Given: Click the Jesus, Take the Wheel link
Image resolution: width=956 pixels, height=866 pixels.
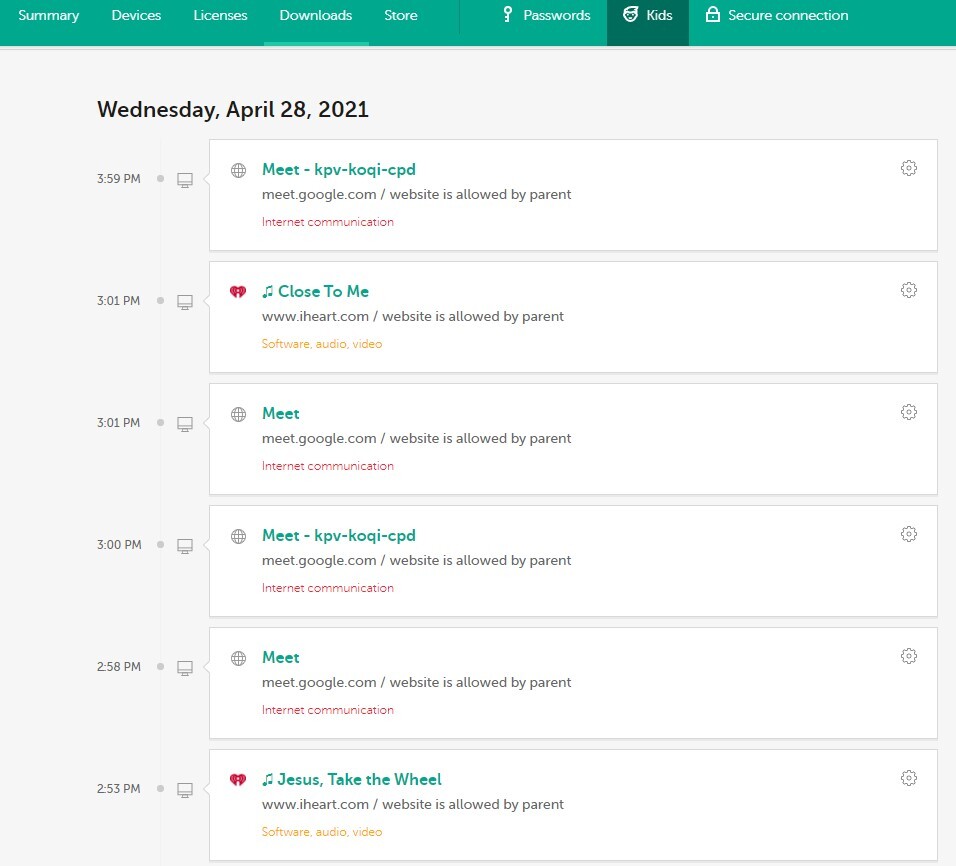Looking at the screenshot, I should click(x=359, y=780).
